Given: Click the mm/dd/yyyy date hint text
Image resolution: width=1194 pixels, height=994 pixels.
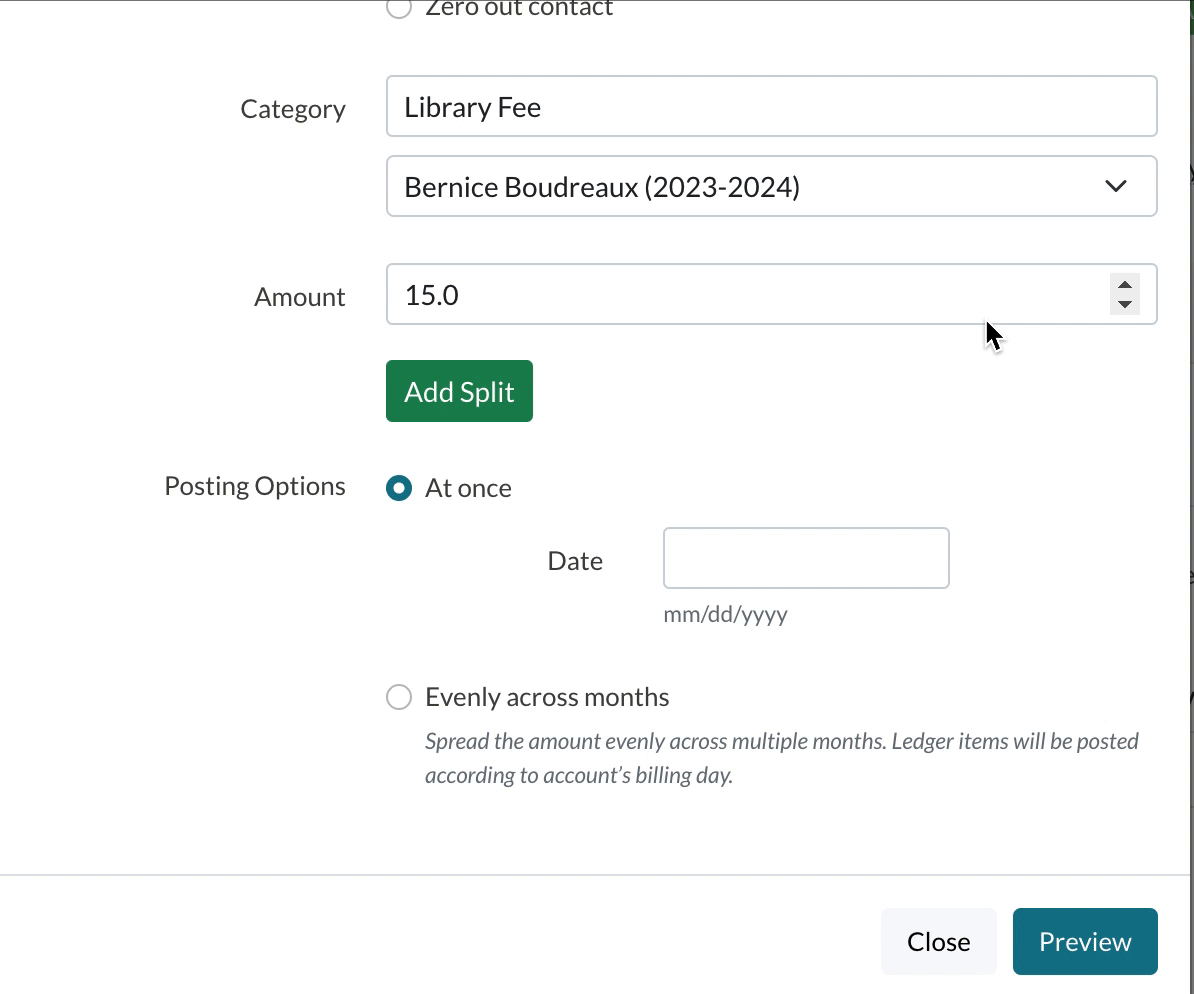Looking at the screenshot, I should coord(726,614).
